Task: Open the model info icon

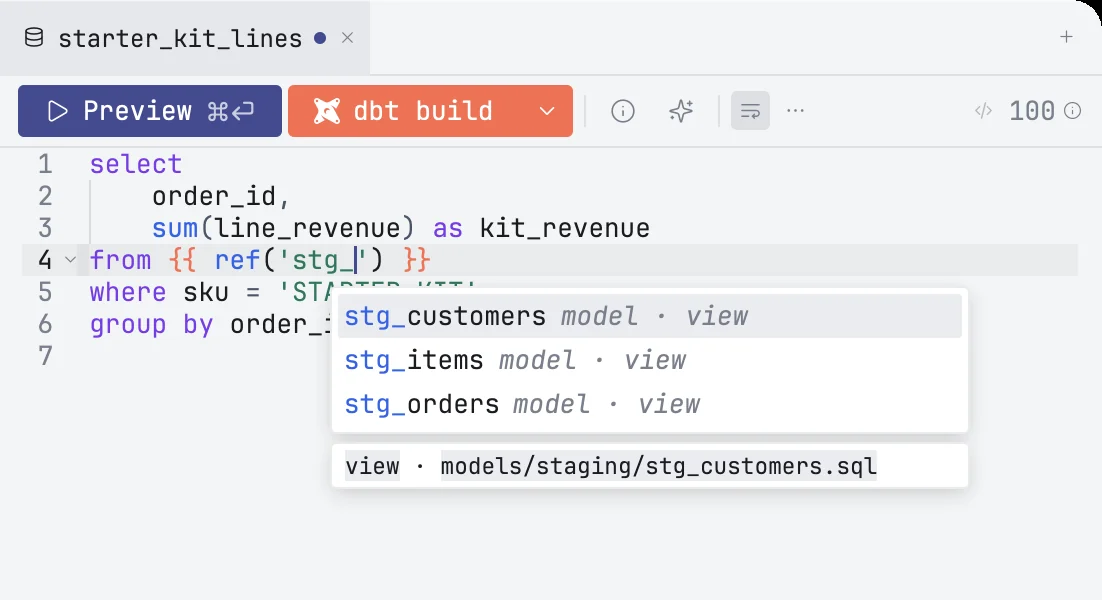Action: [x=623, y=111]
